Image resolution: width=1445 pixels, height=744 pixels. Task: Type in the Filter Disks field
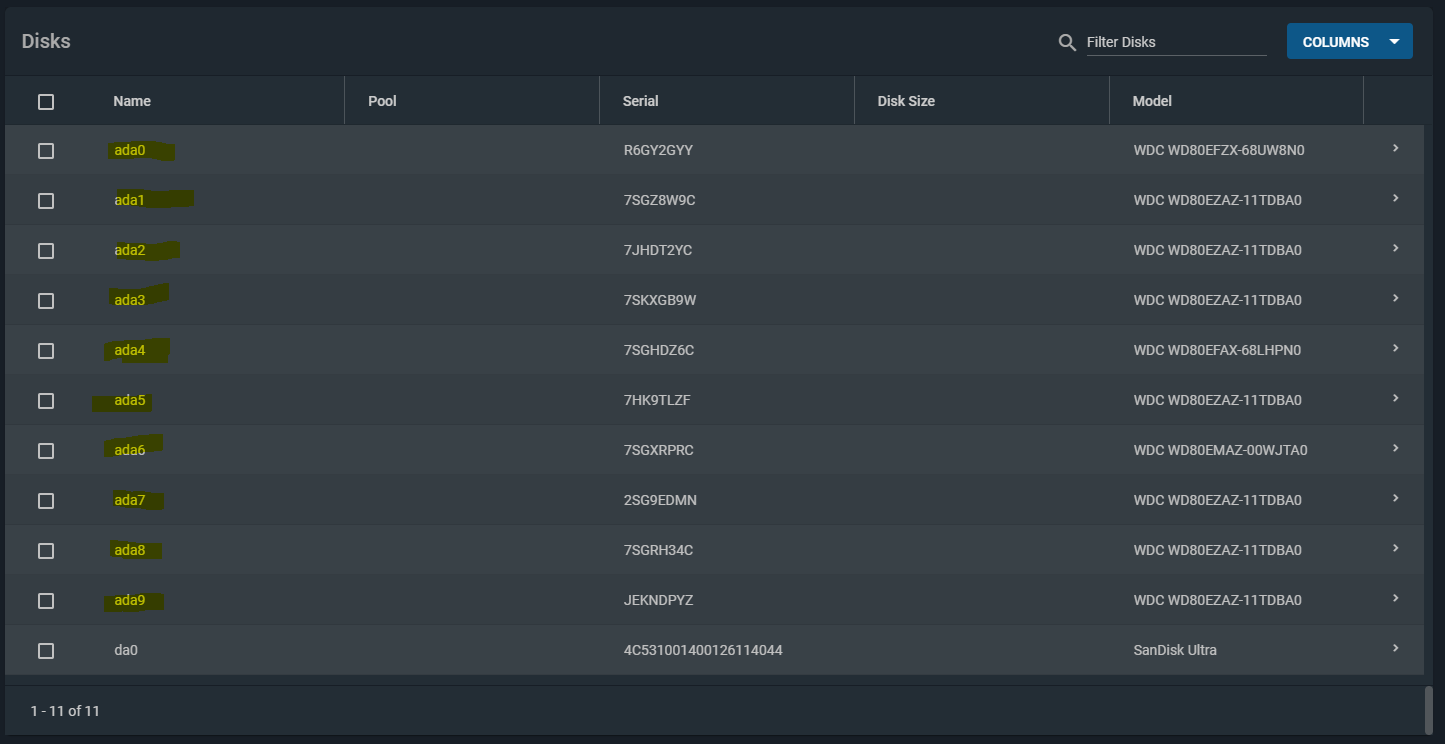[1175, 42]
